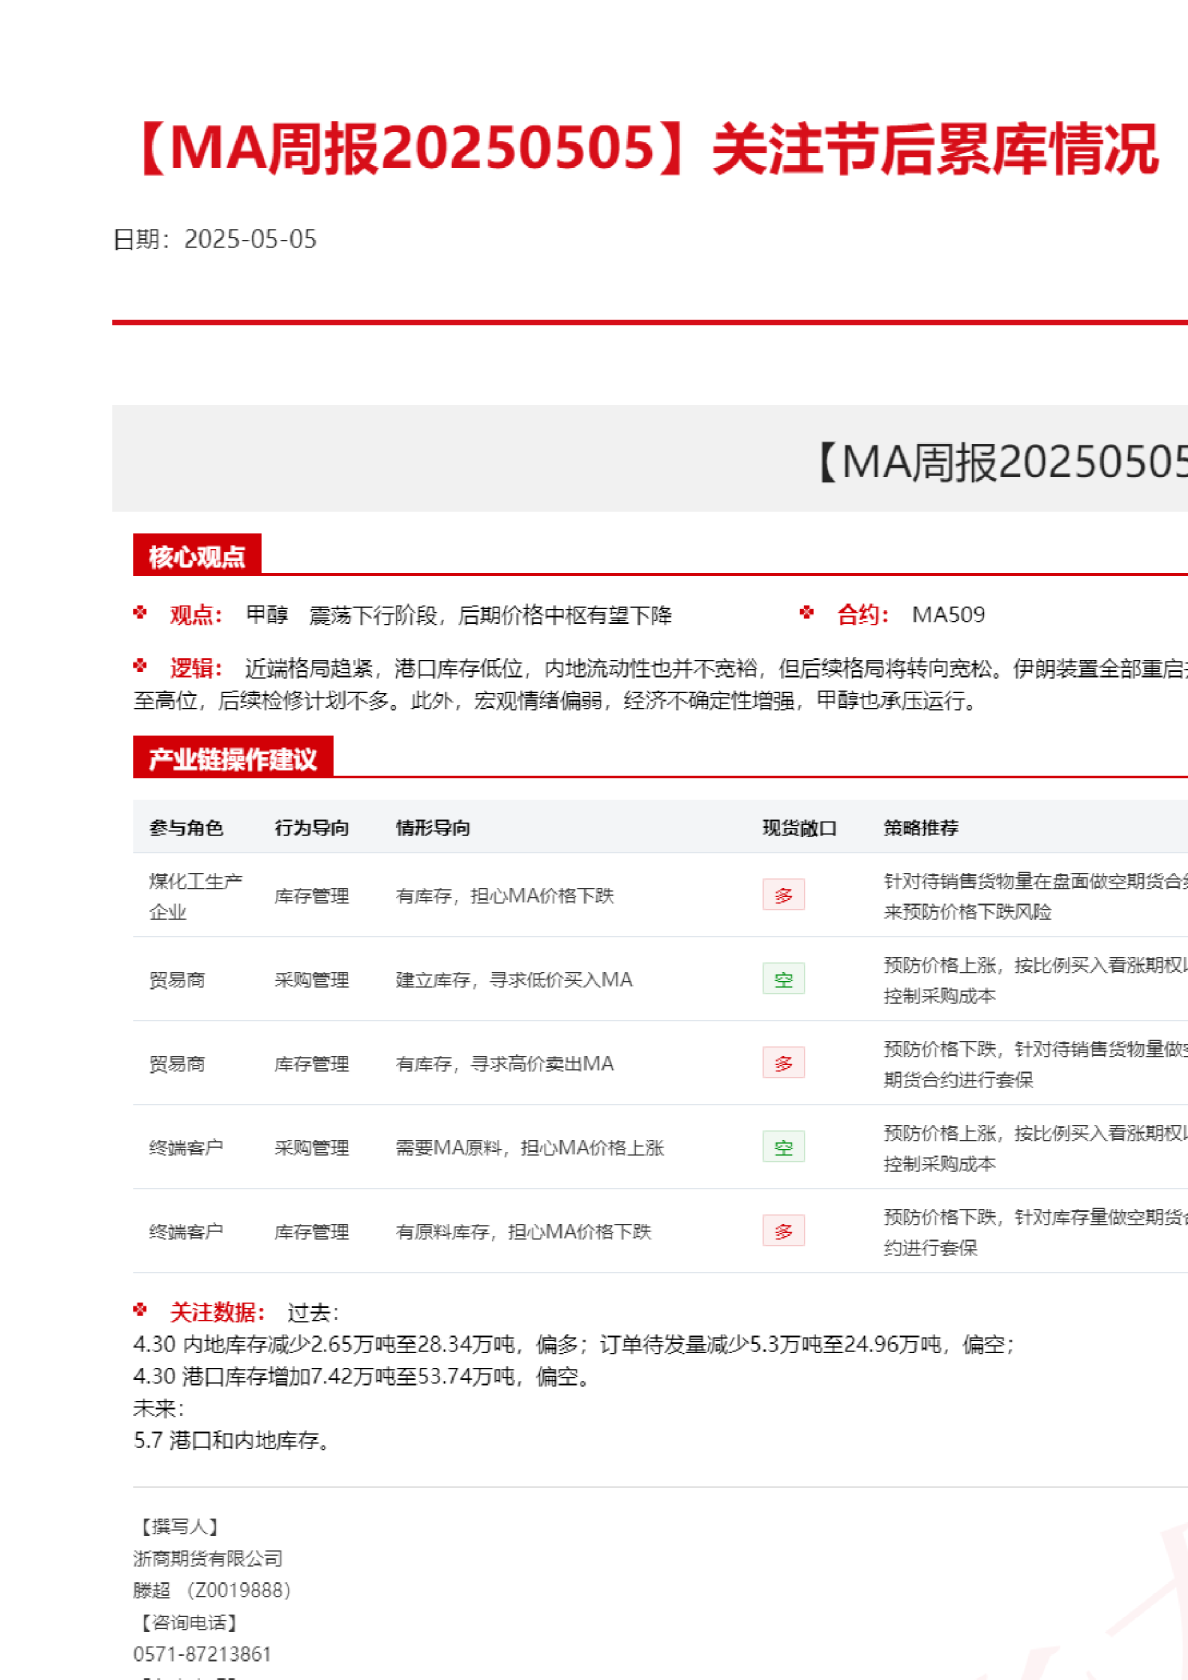The height and width of the screenshot is (1680, 1188).
Task: Click the MA509 contract code
Action: 948,615
